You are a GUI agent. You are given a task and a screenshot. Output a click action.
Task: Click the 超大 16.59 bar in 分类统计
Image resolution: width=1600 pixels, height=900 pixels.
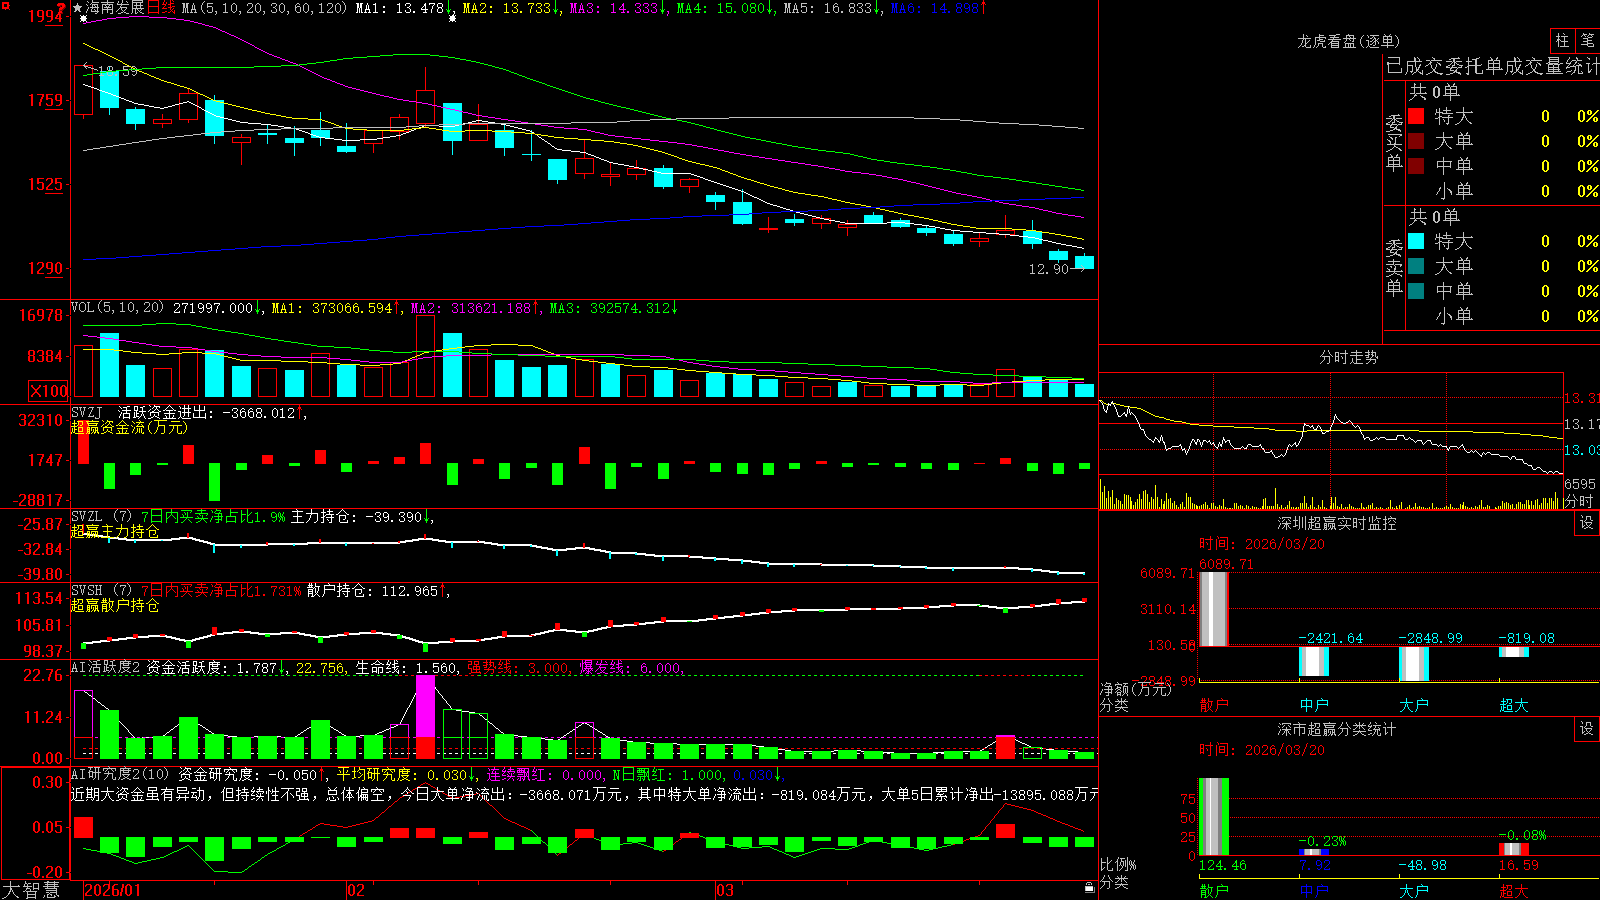tap(1513, 849)
